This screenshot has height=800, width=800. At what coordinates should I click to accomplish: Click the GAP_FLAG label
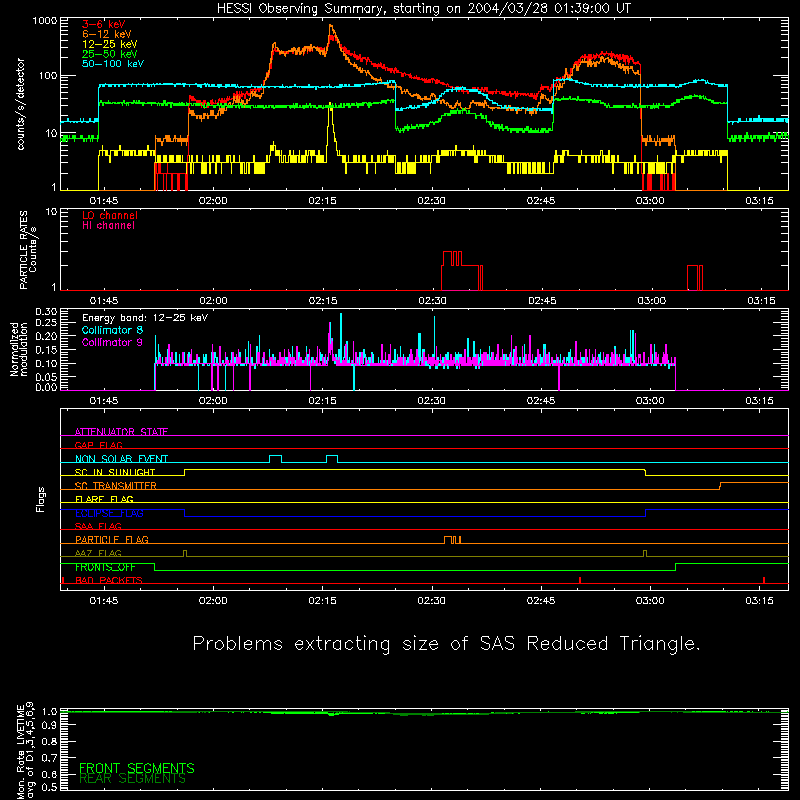98,445
